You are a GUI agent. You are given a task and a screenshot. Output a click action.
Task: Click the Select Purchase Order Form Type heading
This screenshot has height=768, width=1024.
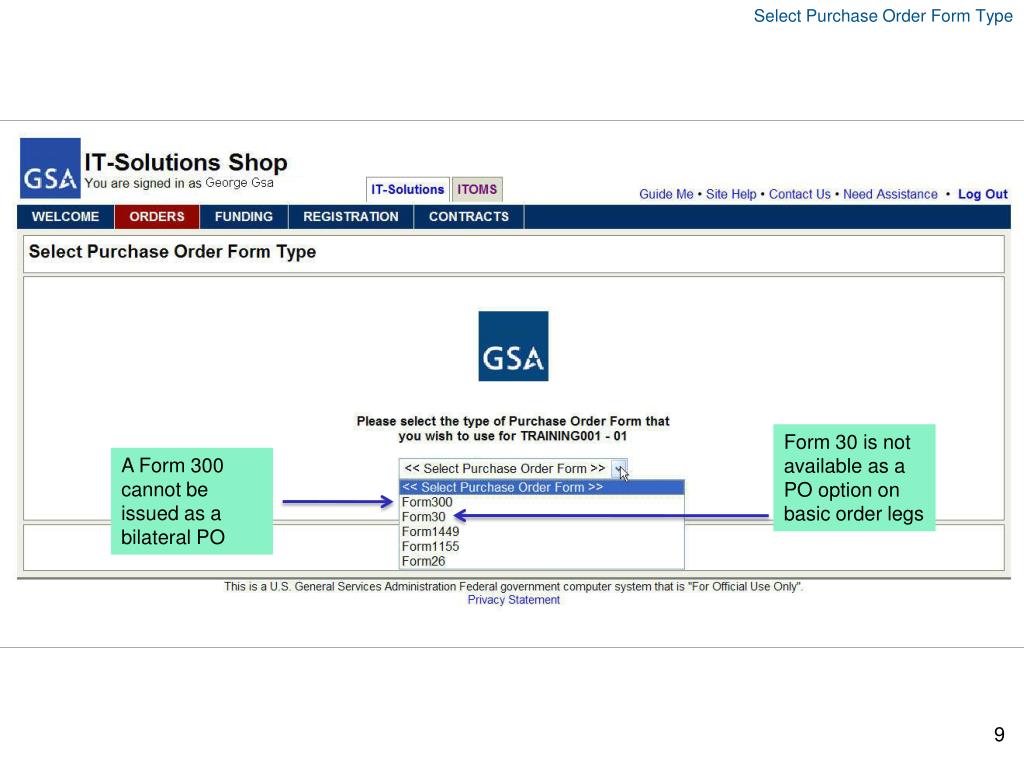[x=172, y=252]
